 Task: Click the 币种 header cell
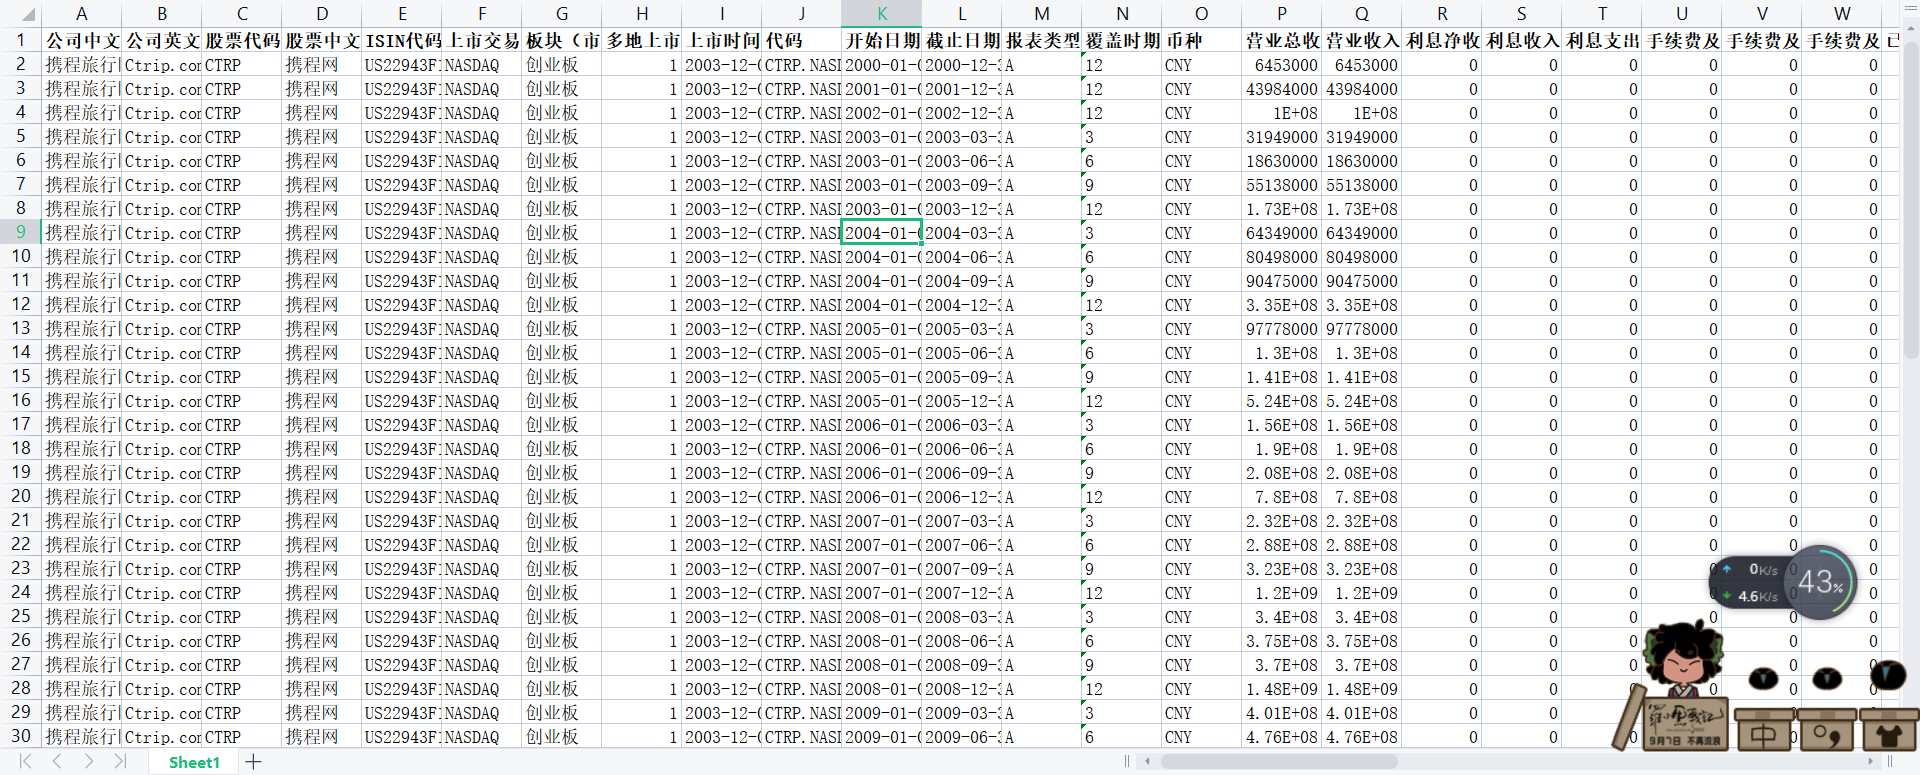coord(1202,40)
